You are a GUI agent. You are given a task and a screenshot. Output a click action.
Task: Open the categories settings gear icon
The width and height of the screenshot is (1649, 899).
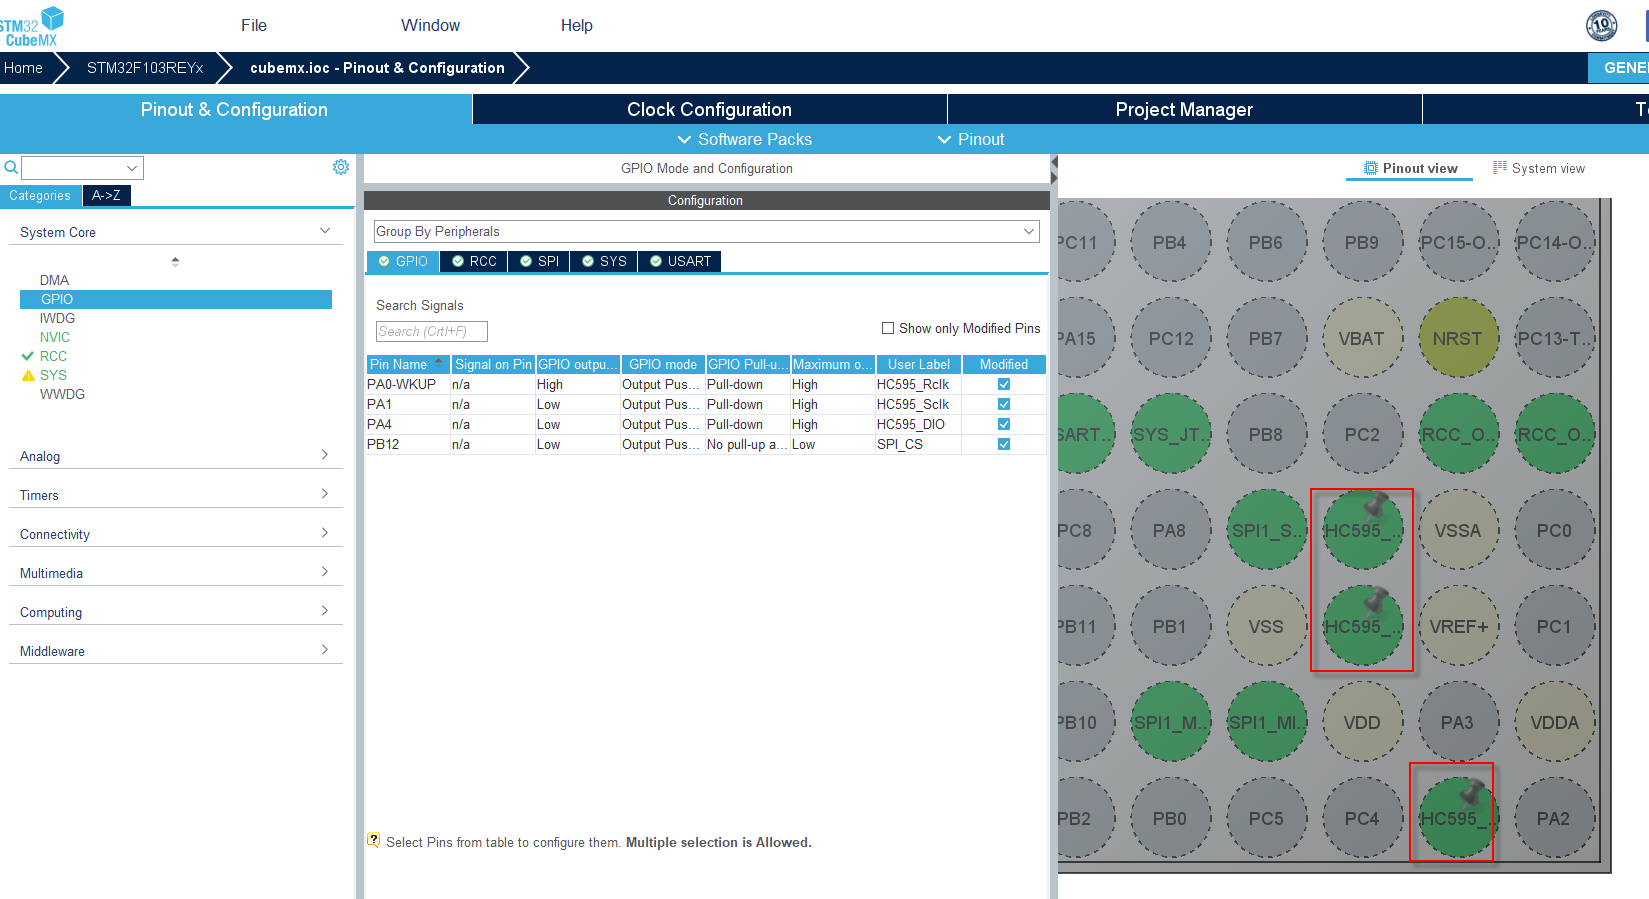(x=341, y=167)
